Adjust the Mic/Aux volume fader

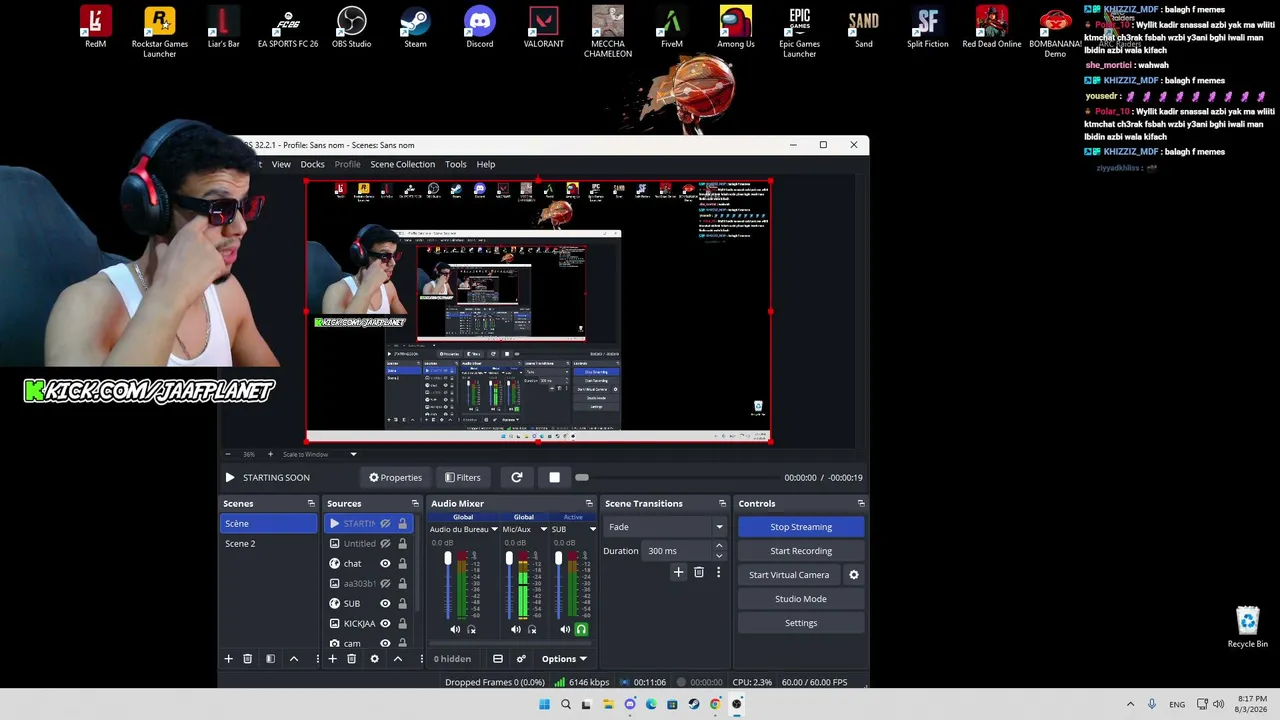509,558
